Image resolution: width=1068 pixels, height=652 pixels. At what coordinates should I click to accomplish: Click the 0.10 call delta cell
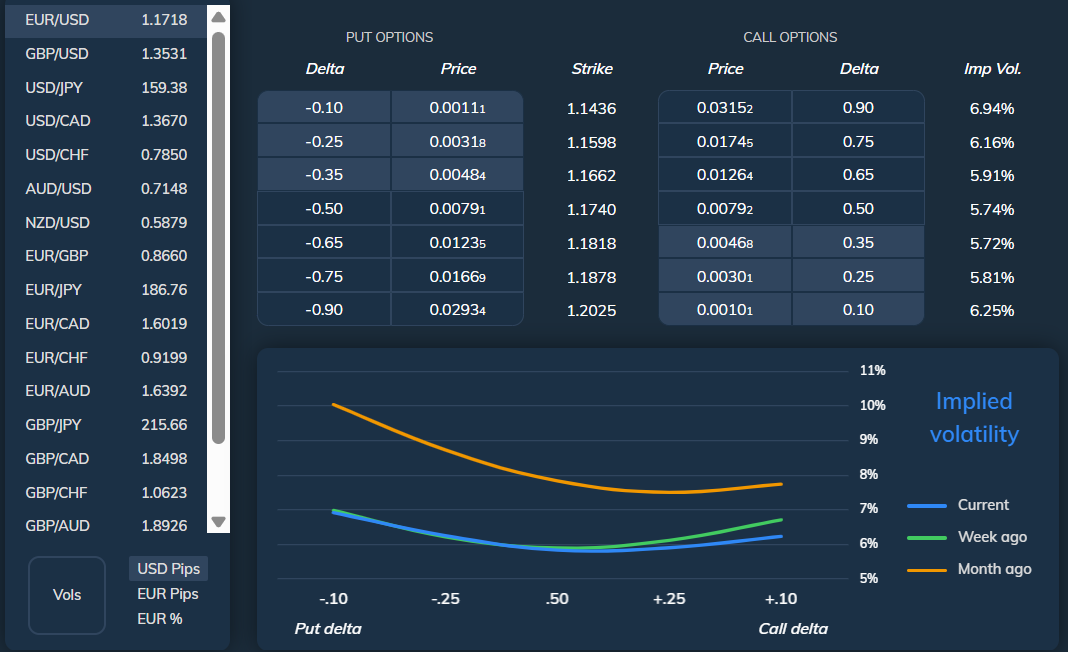[858, 310]
